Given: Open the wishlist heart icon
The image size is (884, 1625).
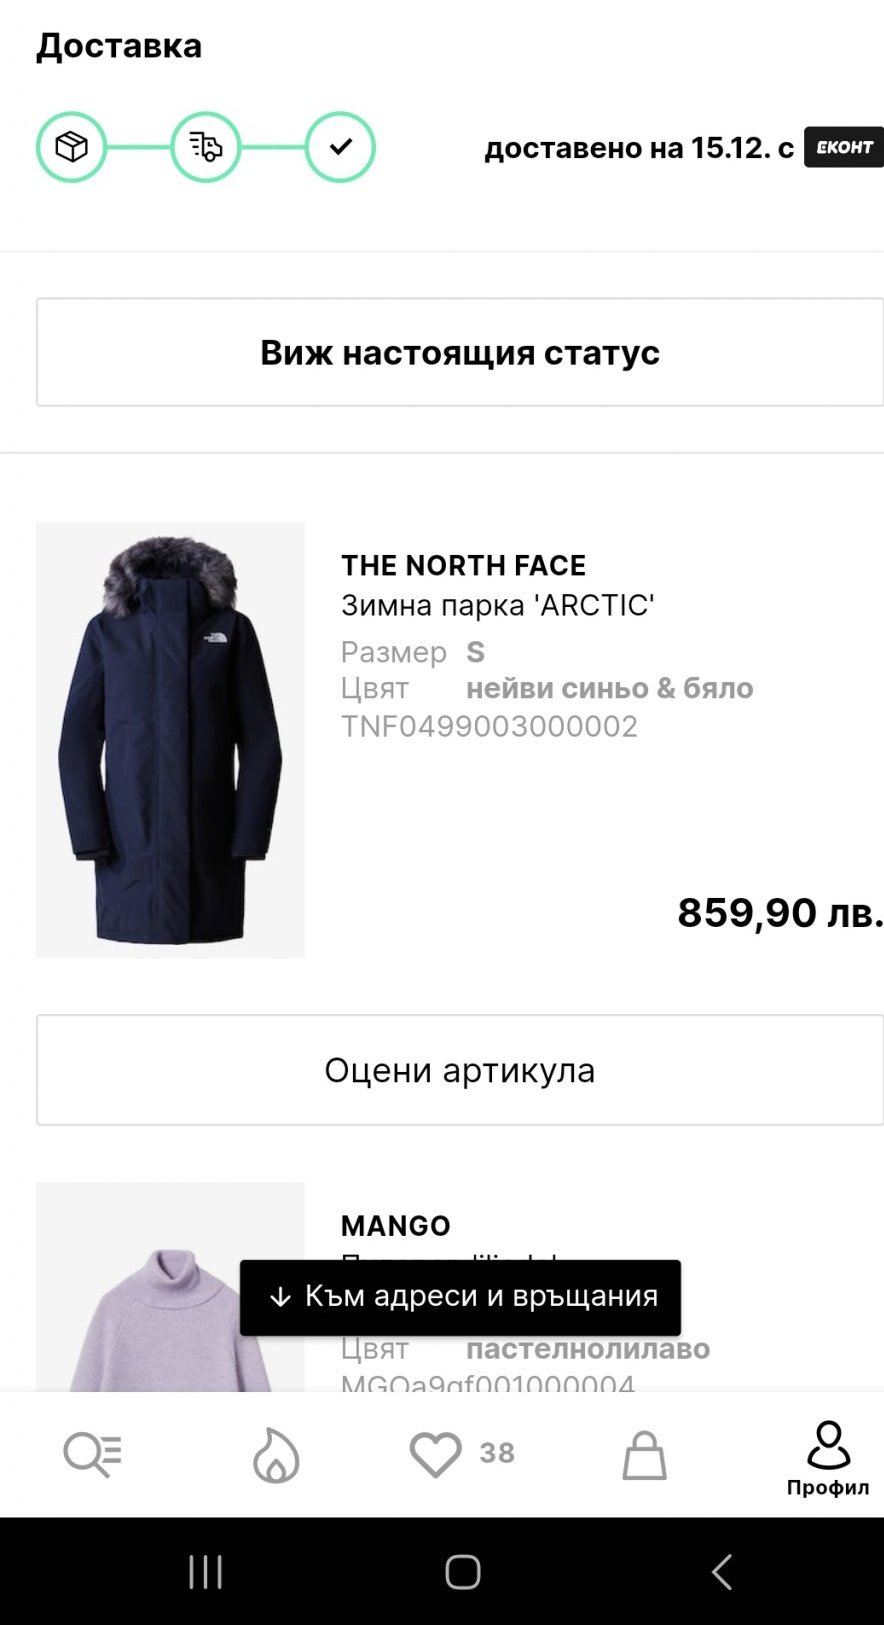Looking at the screenshot, I should pos(436,1454).
